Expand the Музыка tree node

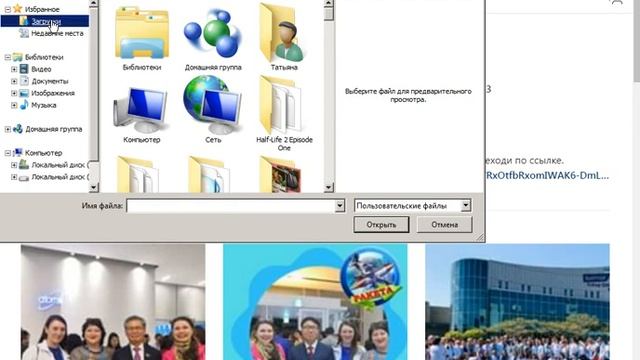(14, 105)
